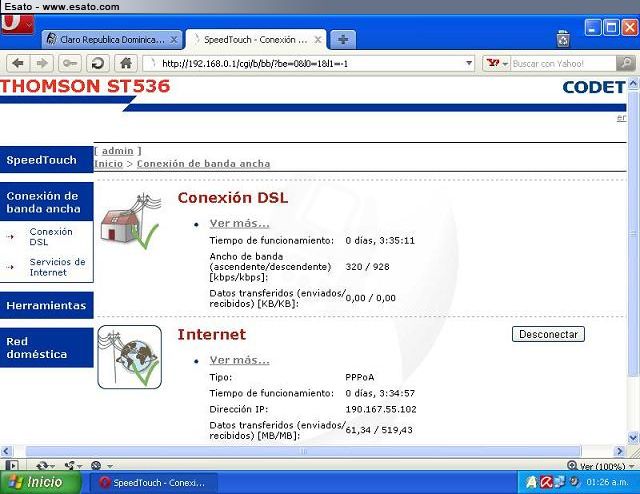Go to the Inicio breadcrumb link
The height and width of the screenshot is (494, 640).
108,164
